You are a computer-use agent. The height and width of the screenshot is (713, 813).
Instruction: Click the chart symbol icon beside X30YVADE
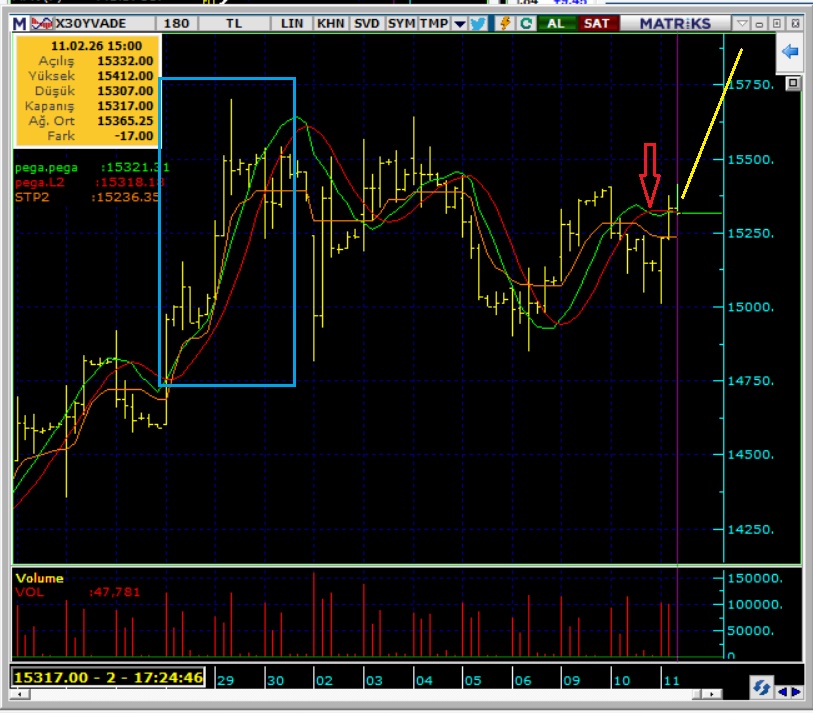(x=41, y=23)
